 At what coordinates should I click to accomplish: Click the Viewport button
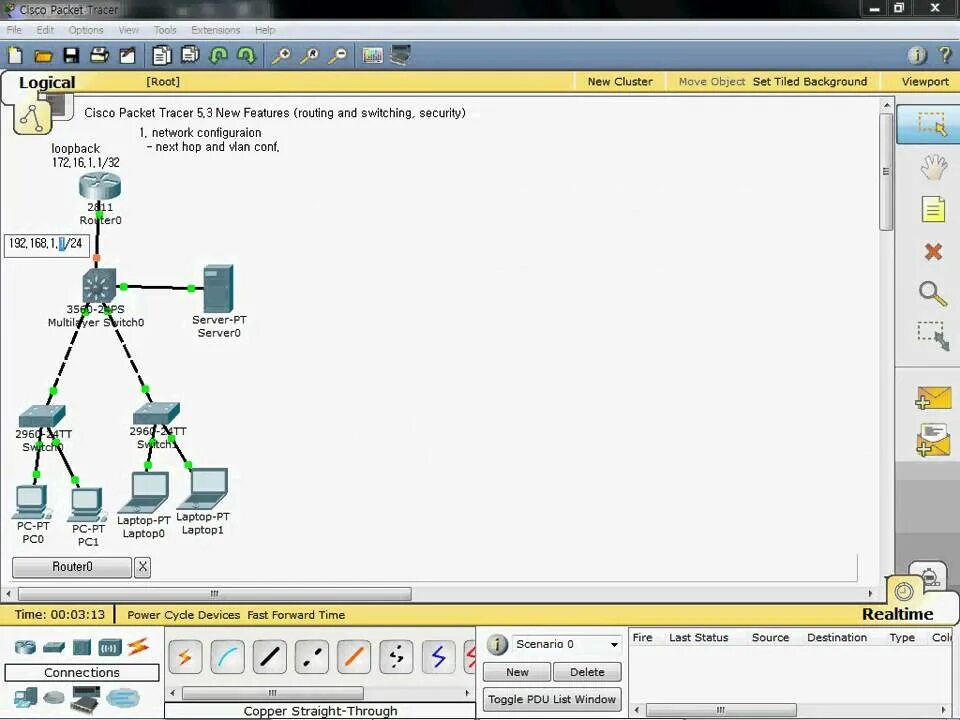pyautogui.click(x=924, y=81)
